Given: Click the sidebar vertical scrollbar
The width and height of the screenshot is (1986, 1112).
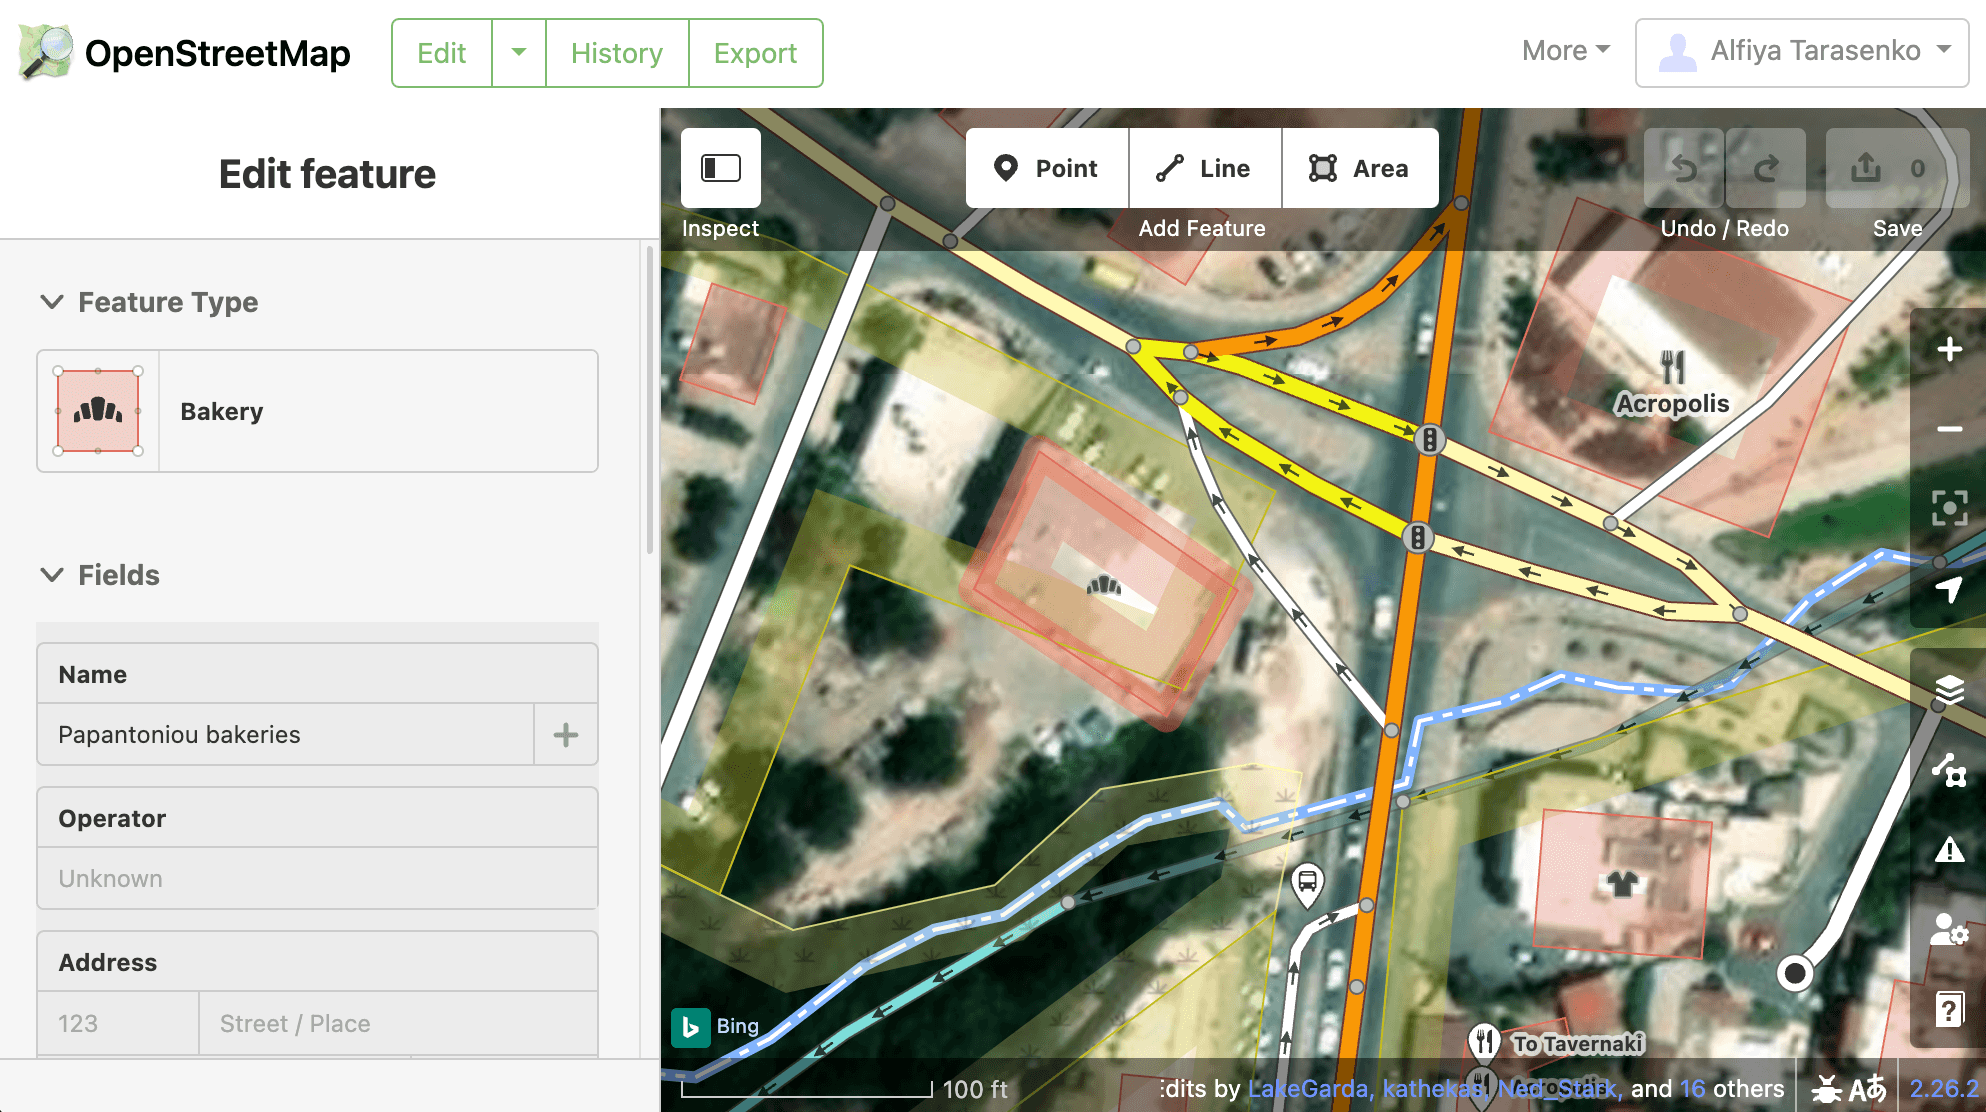Looking at the screenshot, I should (x=650, y=400).
